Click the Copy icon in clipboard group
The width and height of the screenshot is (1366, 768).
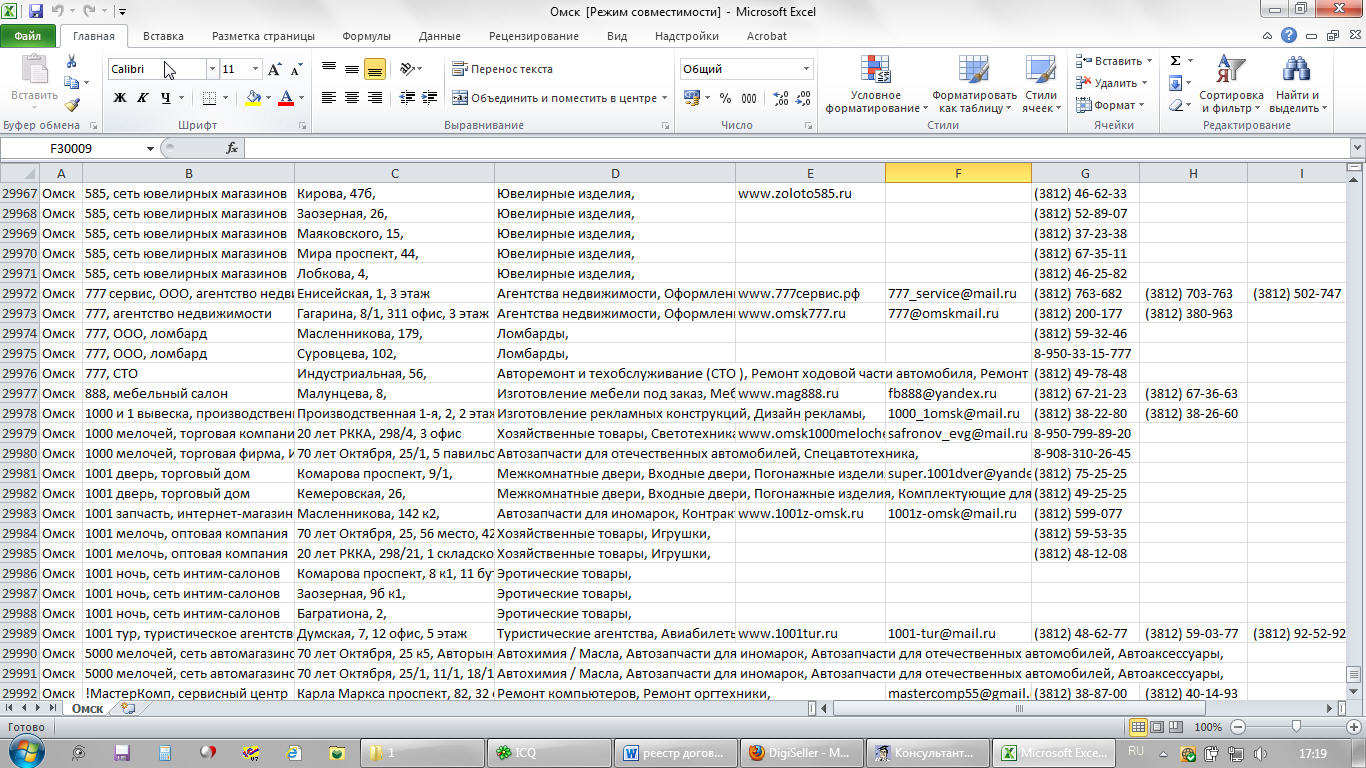click(71, 83)
